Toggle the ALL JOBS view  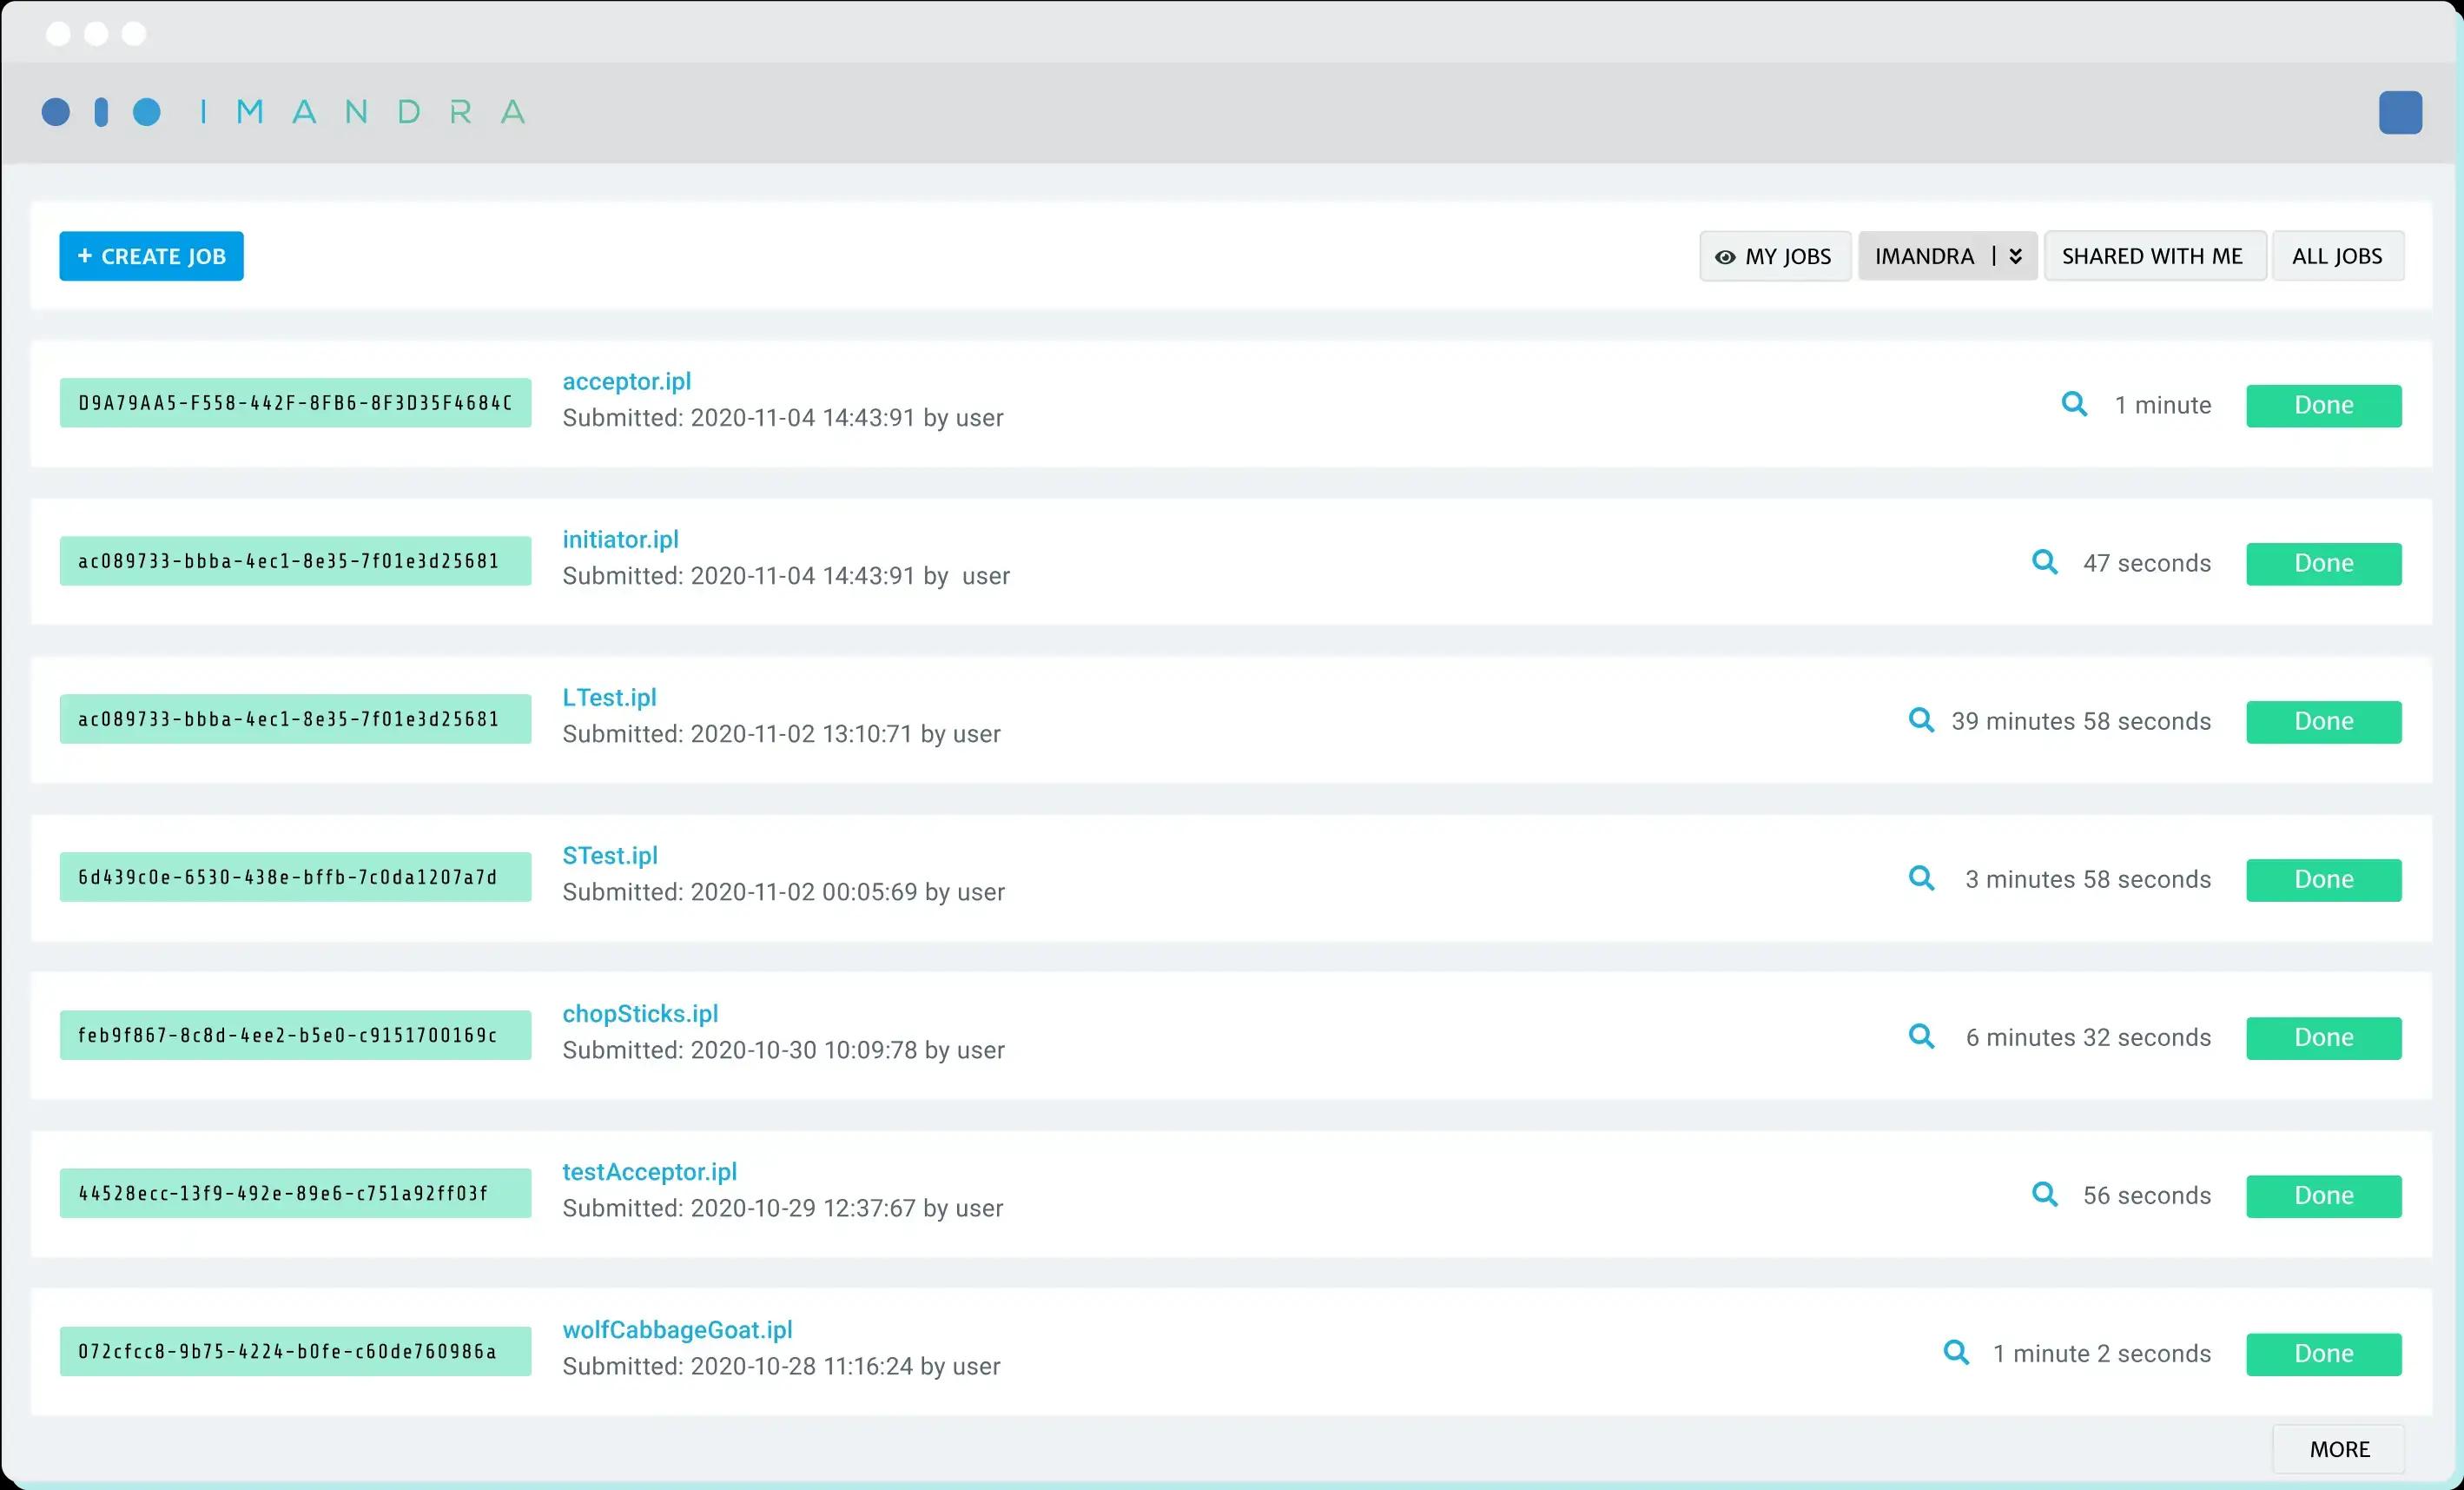[2337, 254]
